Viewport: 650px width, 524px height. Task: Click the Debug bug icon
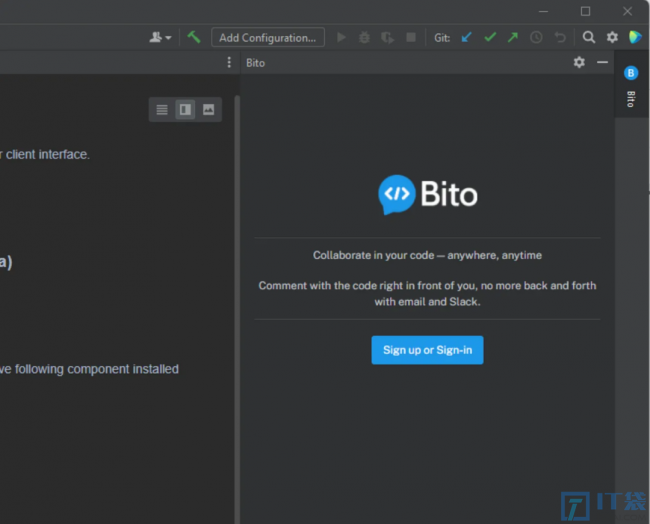pyautogui.click(x=364, y=38)
